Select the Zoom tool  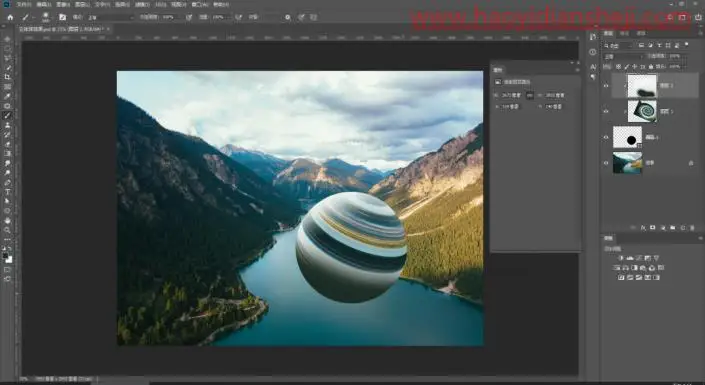[x=7, y=230]
